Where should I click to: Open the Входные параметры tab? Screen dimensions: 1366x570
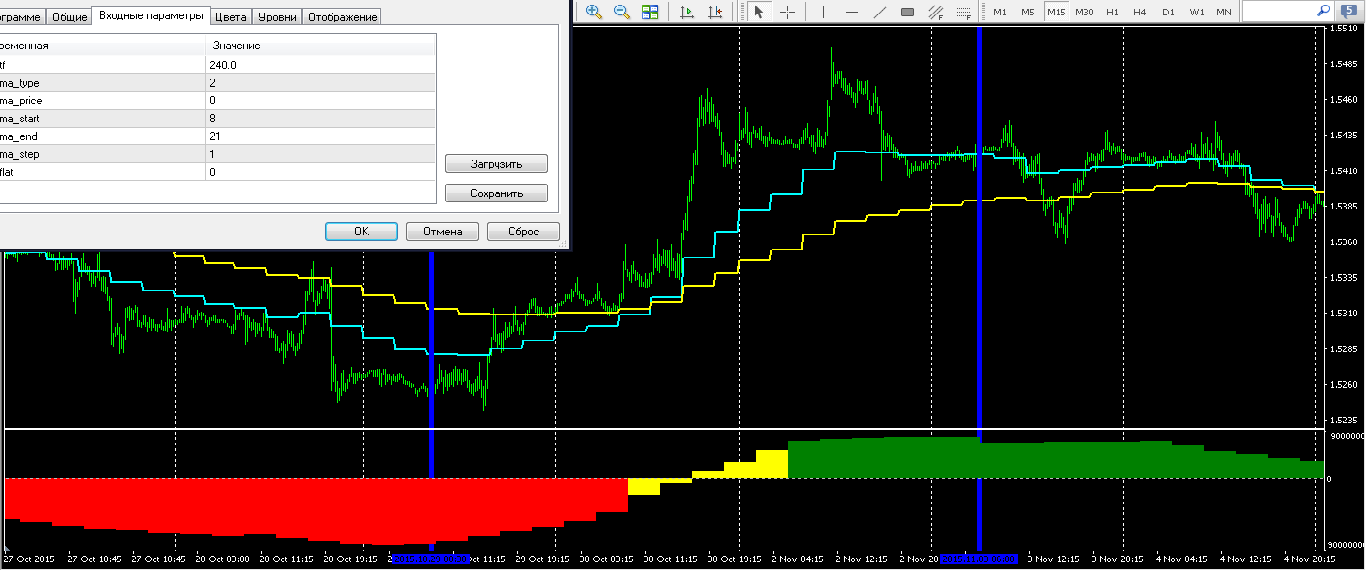point(151,15)
